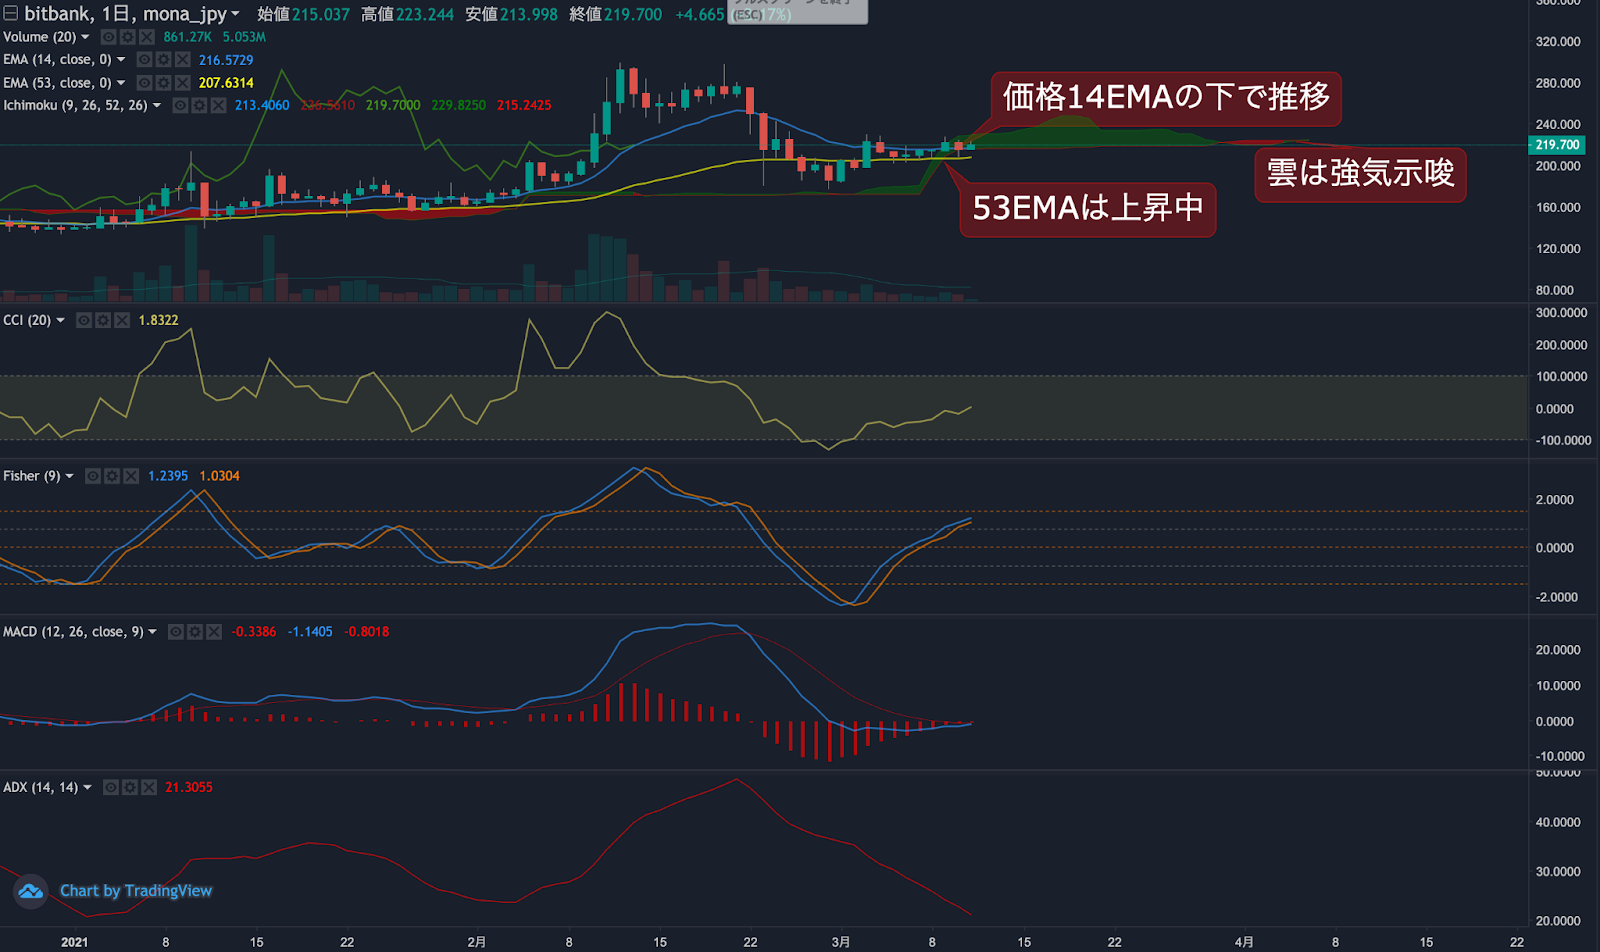Viewport: 1600px width, 952px height.
Task: Expand the Fisher (9) dropdown arrow
Action: click(69, 476)
